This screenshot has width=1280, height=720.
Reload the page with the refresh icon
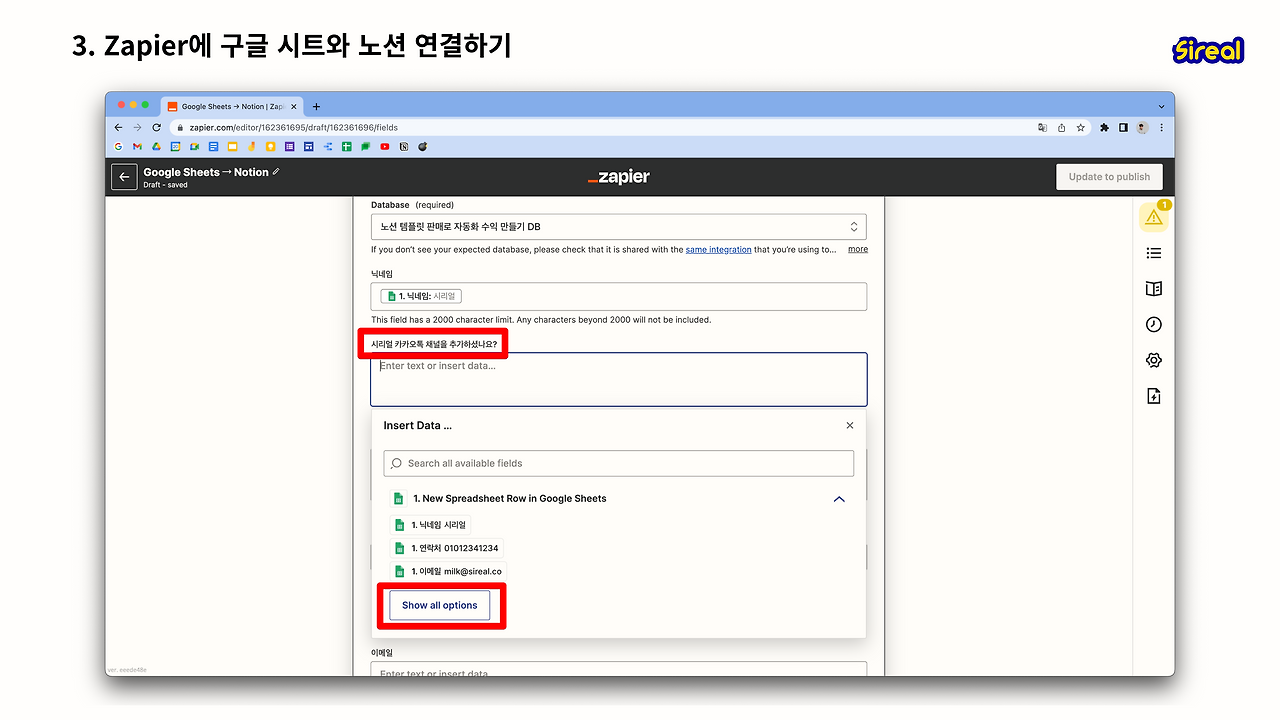click(157, 128)
